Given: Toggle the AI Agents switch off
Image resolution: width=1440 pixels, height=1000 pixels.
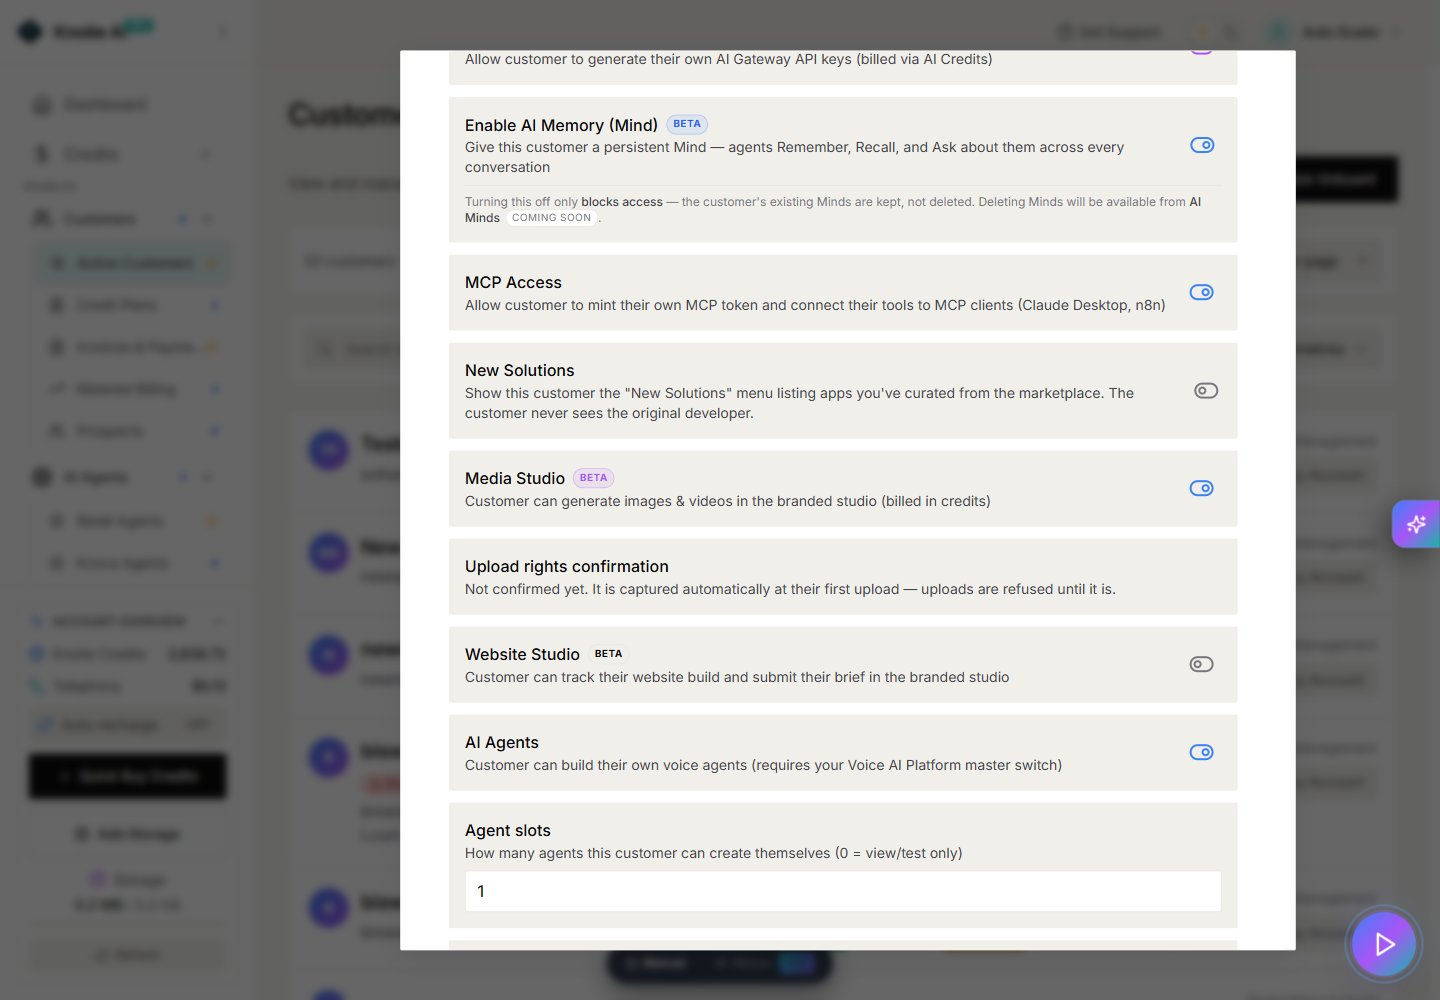Looking at the screenshot, I should 1202,752.
